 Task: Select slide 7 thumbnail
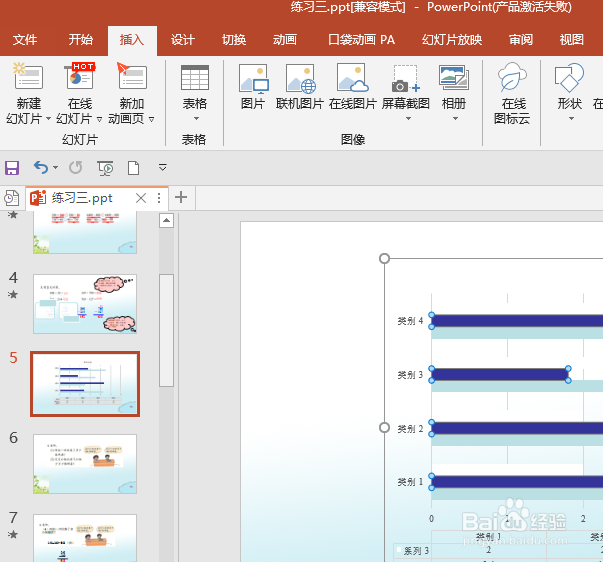(85, 538)
